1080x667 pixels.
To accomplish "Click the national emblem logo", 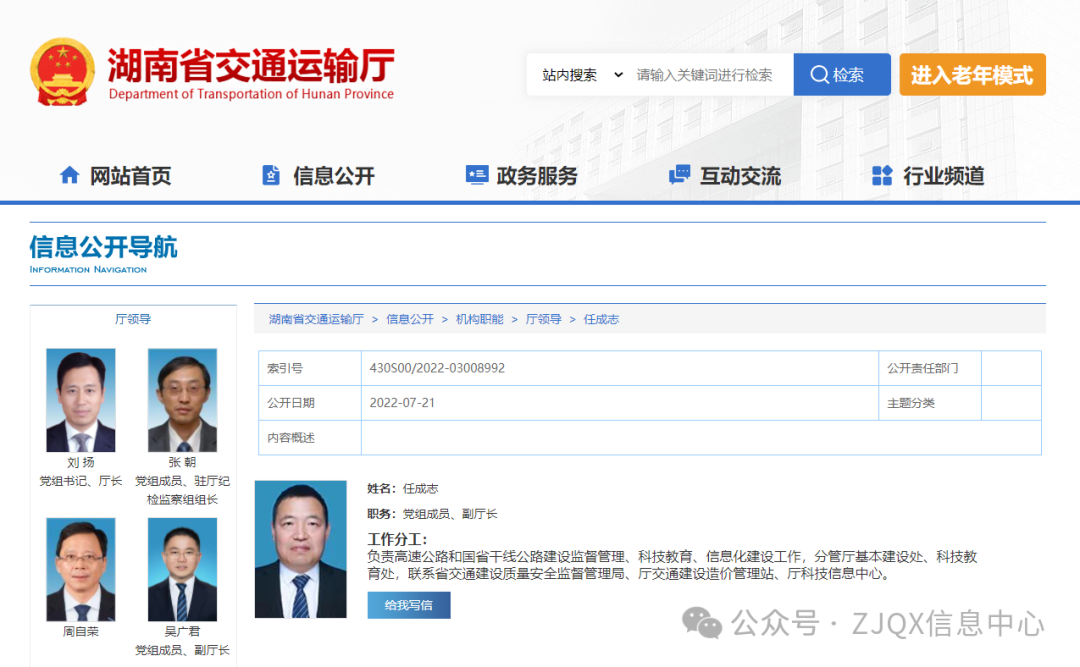I will coord(63,72).
